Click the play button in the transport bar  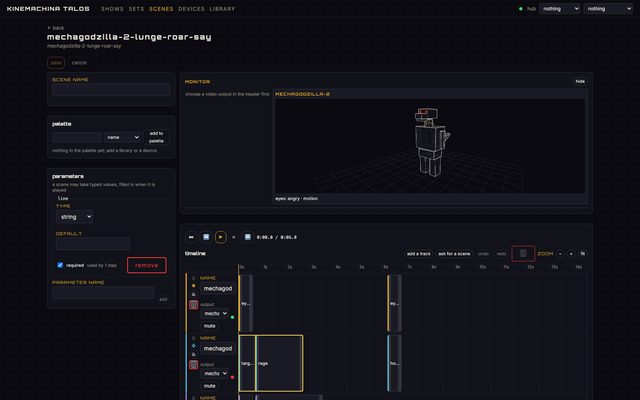(220, 237)
